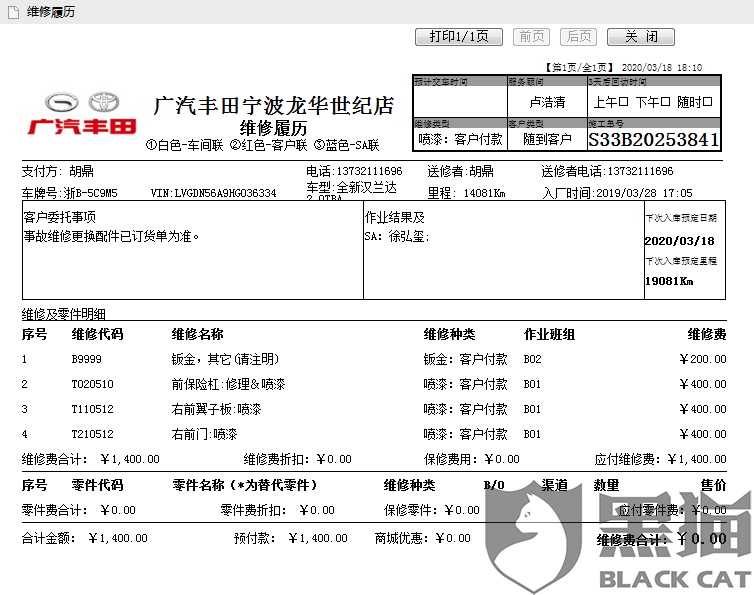The width and height of the screenshot is (754, 595).
Task: Select license plate 浙B-5C9M5
Action: 90,193
